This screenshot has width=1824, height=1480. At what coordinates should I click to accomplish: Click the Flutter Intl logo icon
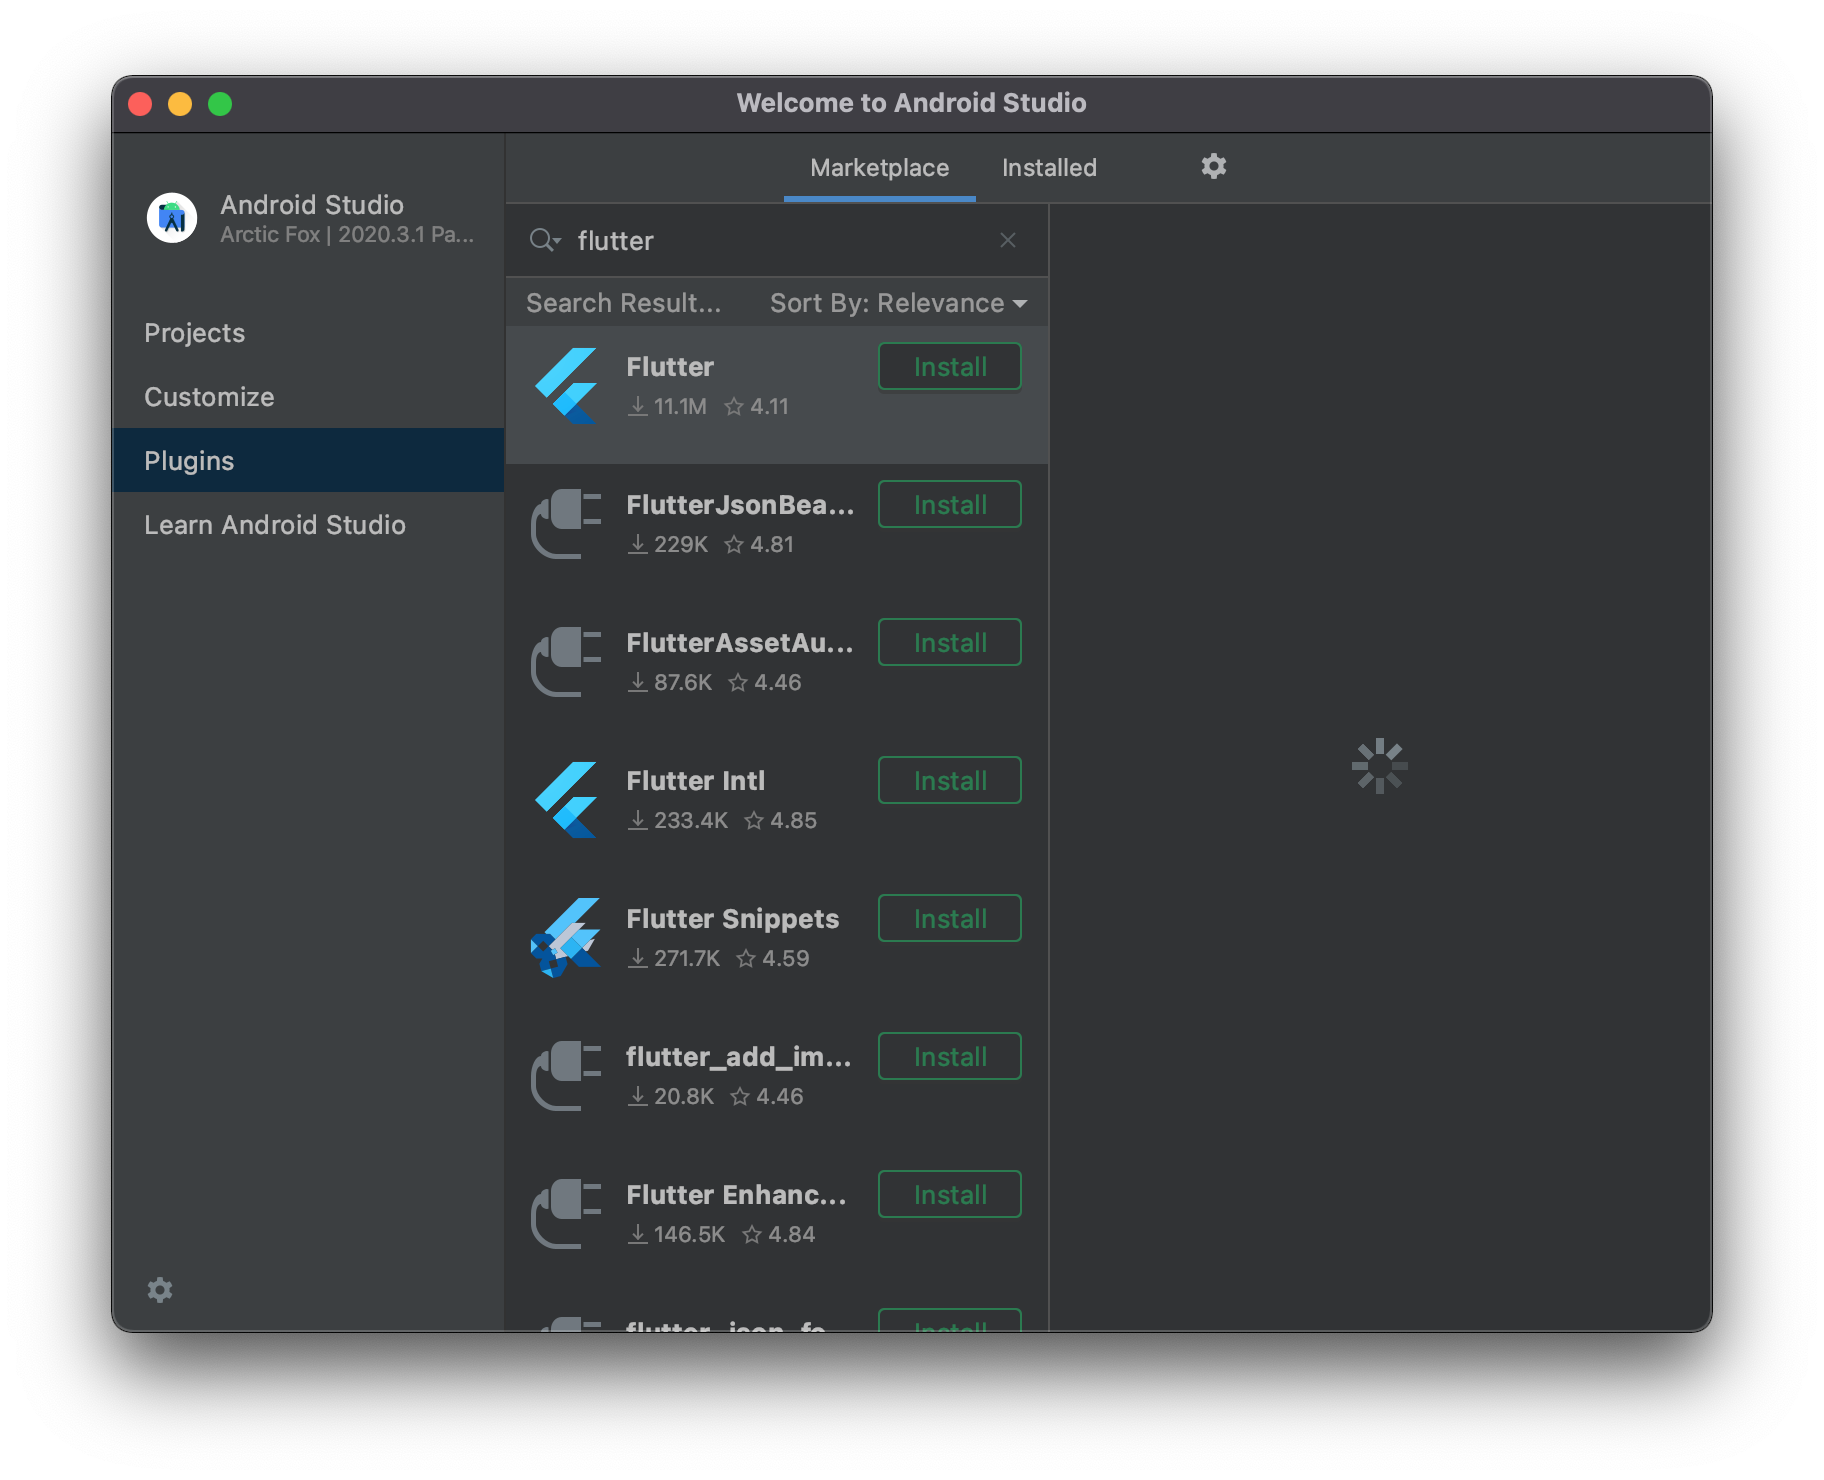click(x=566, y=800)
